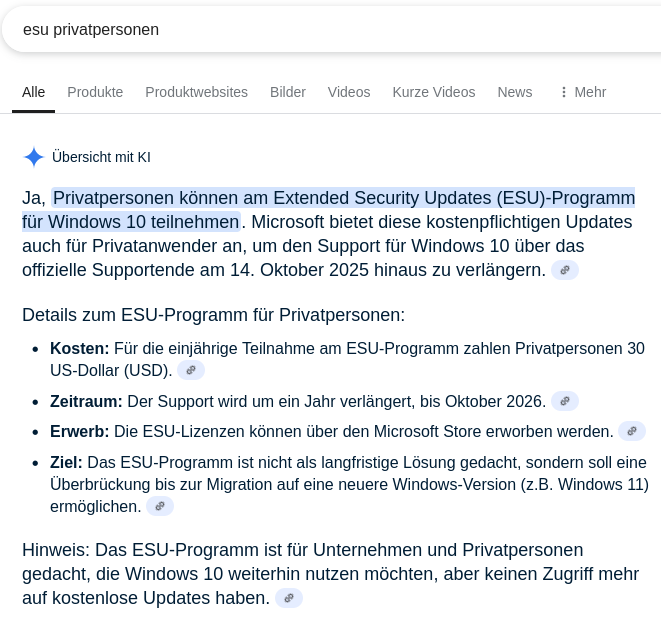Click the link chip beside Zeitraum bullet

[x=565, y=401]
